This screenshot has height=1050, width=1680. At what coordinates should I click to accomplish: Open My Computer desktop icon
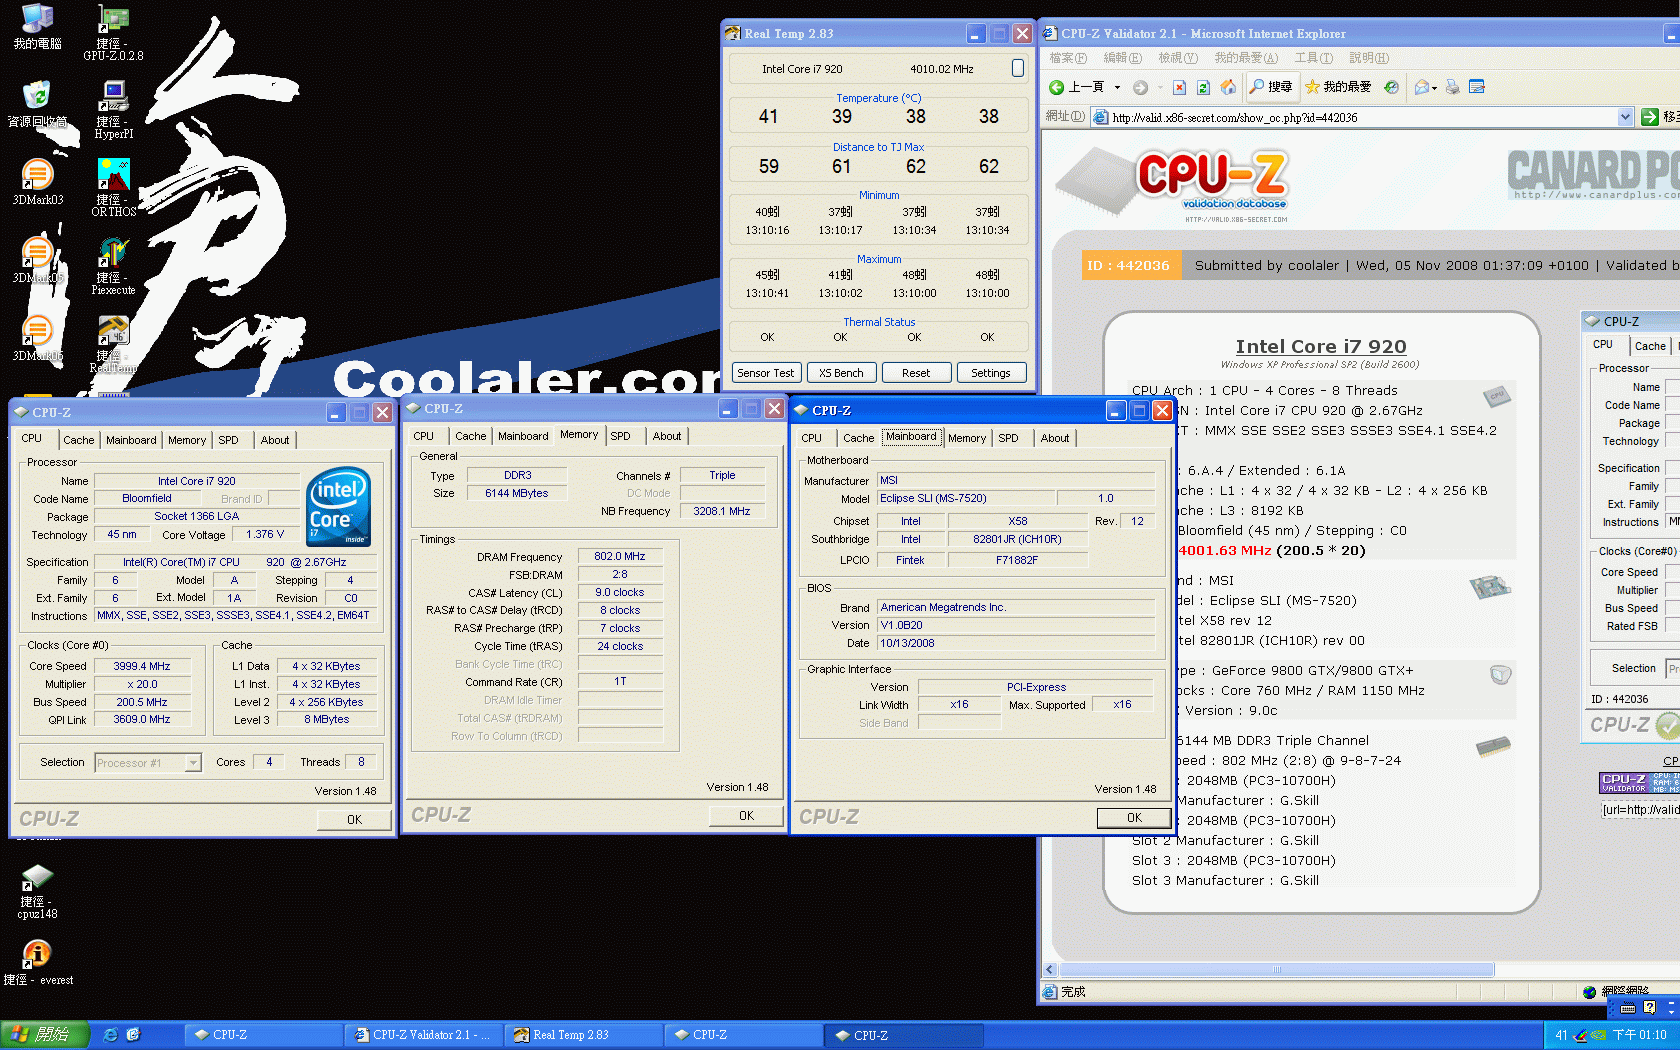click(x=37, y=27)
